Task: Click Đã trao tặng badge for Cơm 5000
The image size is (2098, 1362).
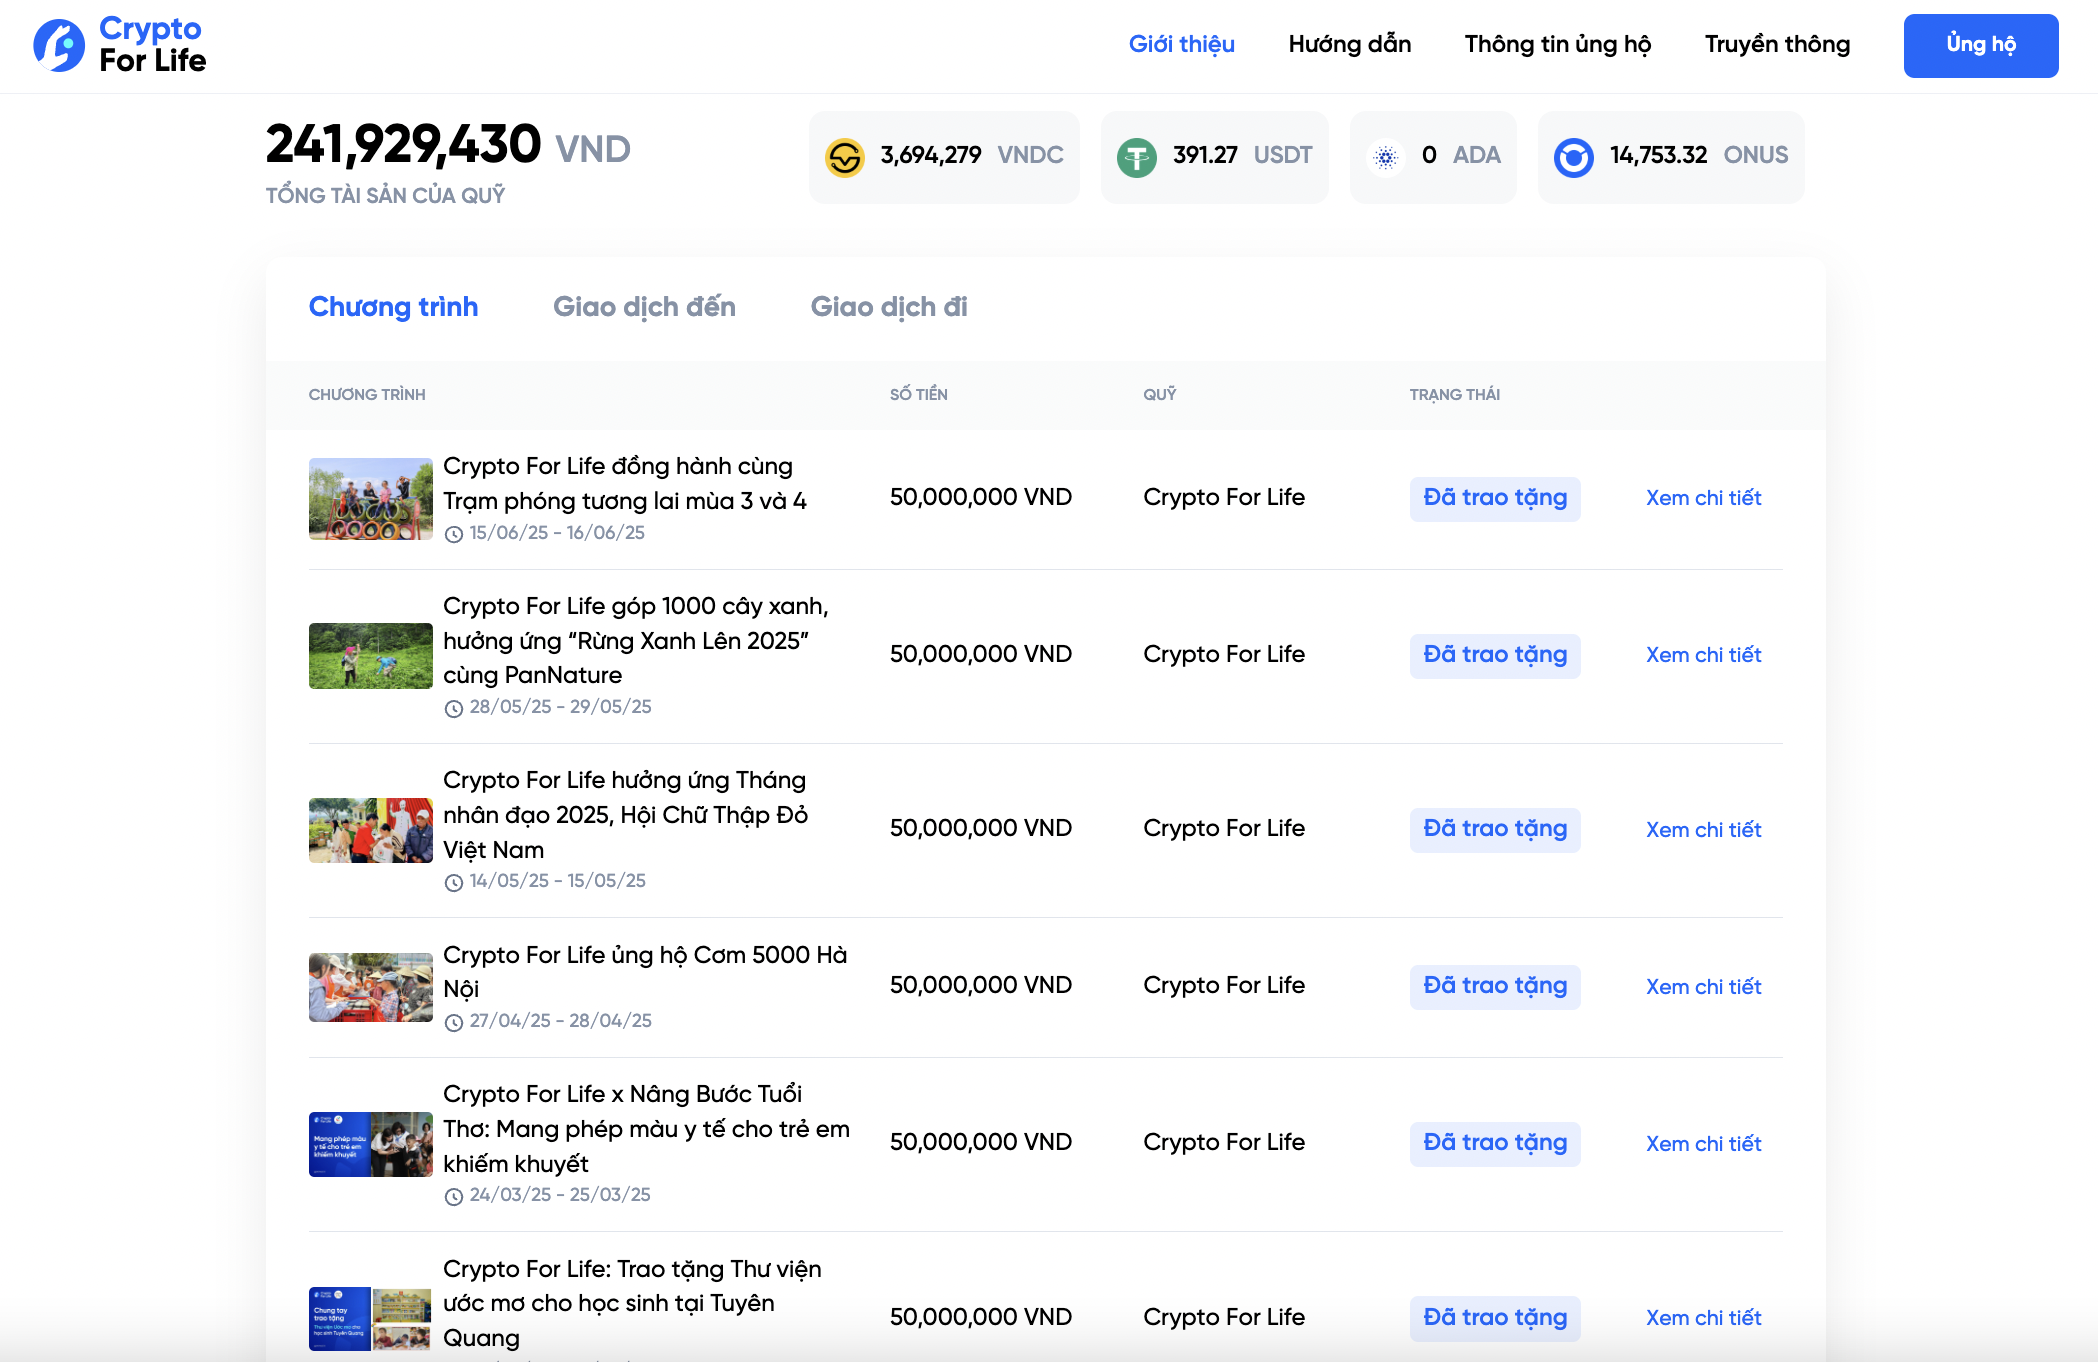Action: (1495, 987)
